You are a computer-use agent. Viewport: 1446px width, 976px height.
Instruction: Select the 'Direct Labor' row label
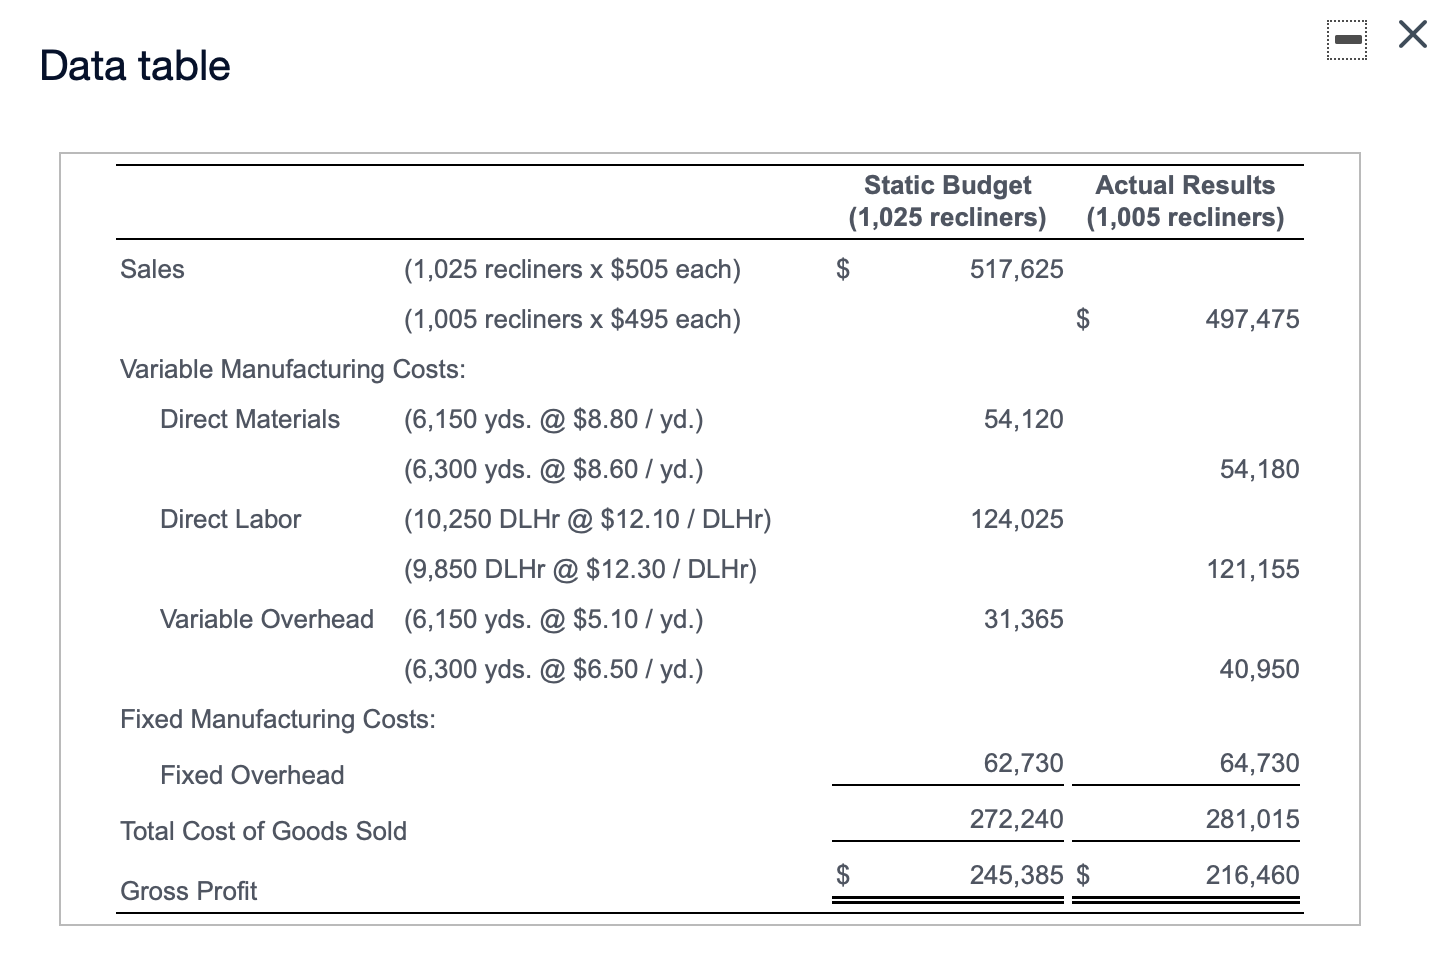coord(230,519)
